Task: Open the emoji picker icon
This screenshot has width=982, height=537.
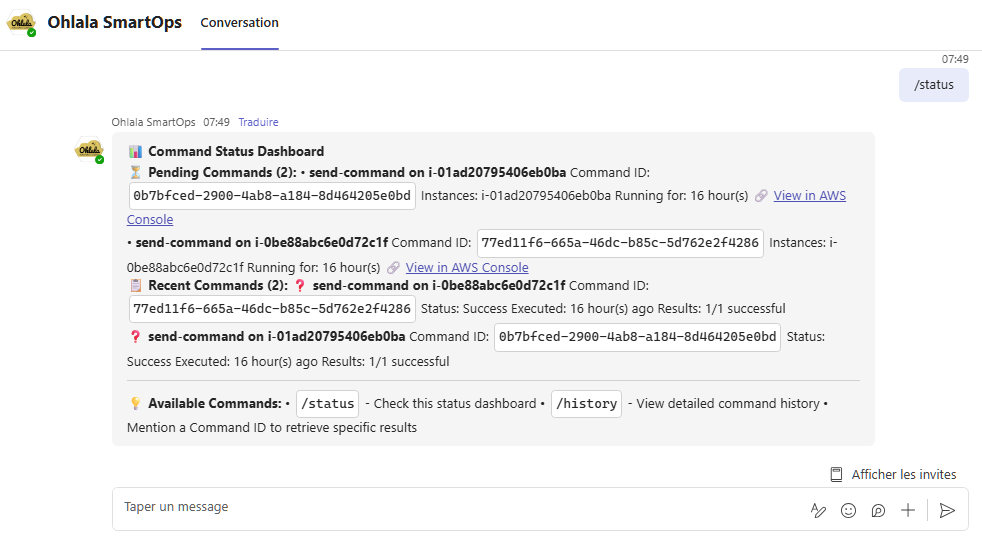Action: click(x=848, y=511)
